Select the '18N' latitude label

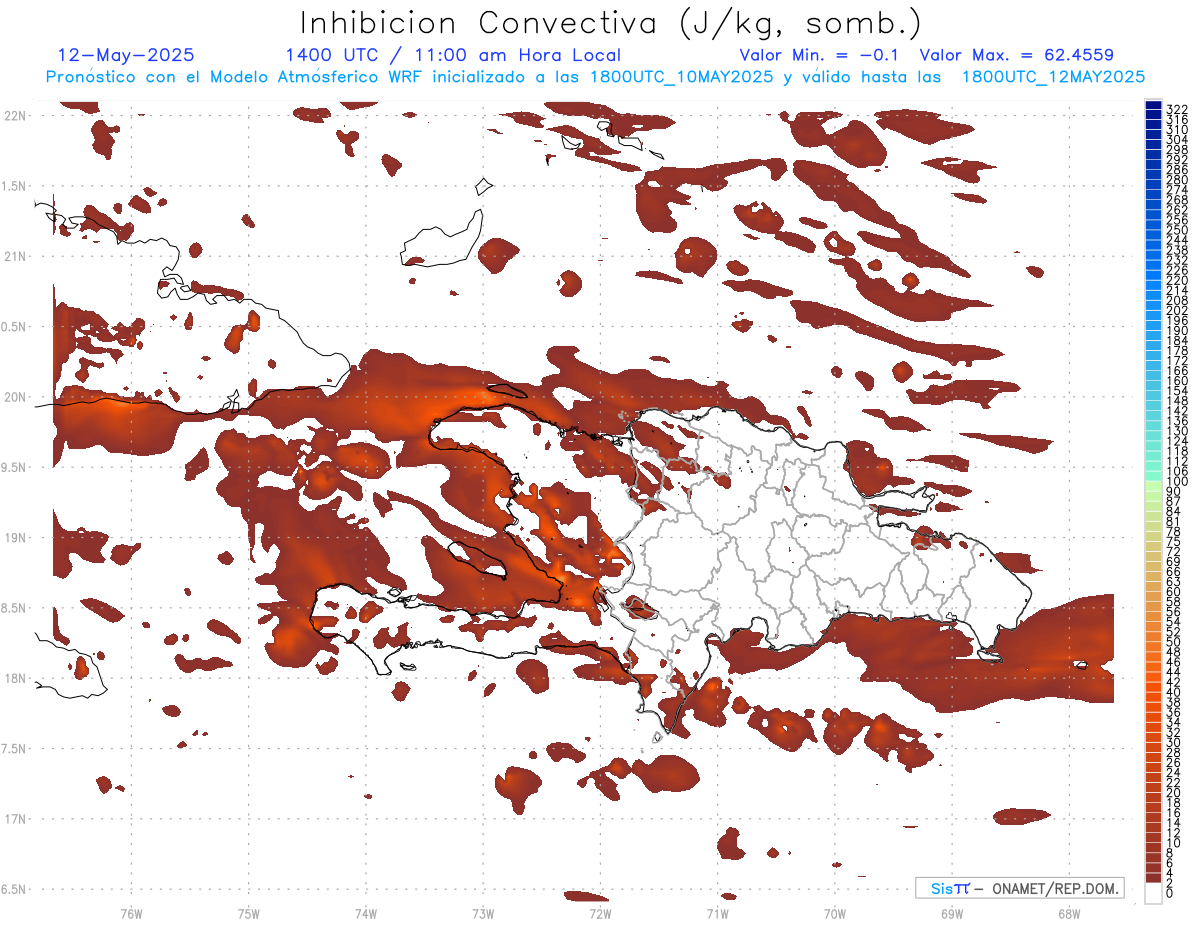pyautogui.click(x=15, y=678)
